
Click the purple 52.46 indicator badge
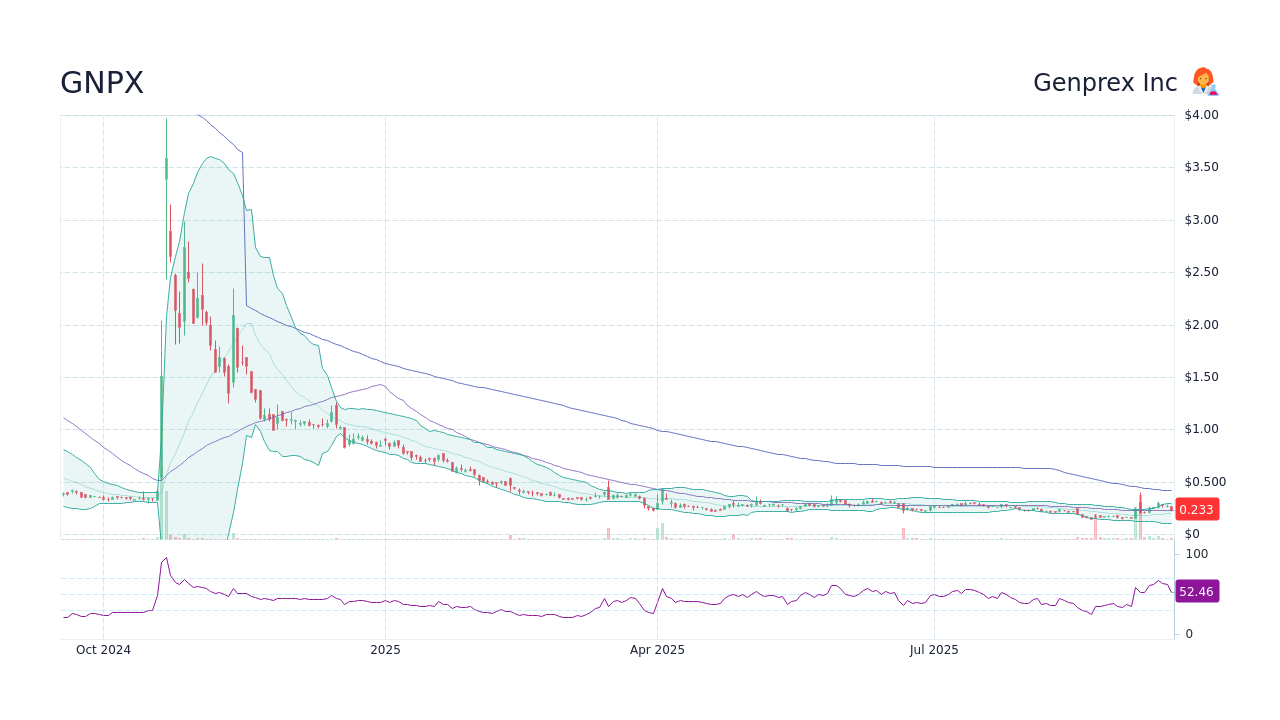[x=1197, y=591]
